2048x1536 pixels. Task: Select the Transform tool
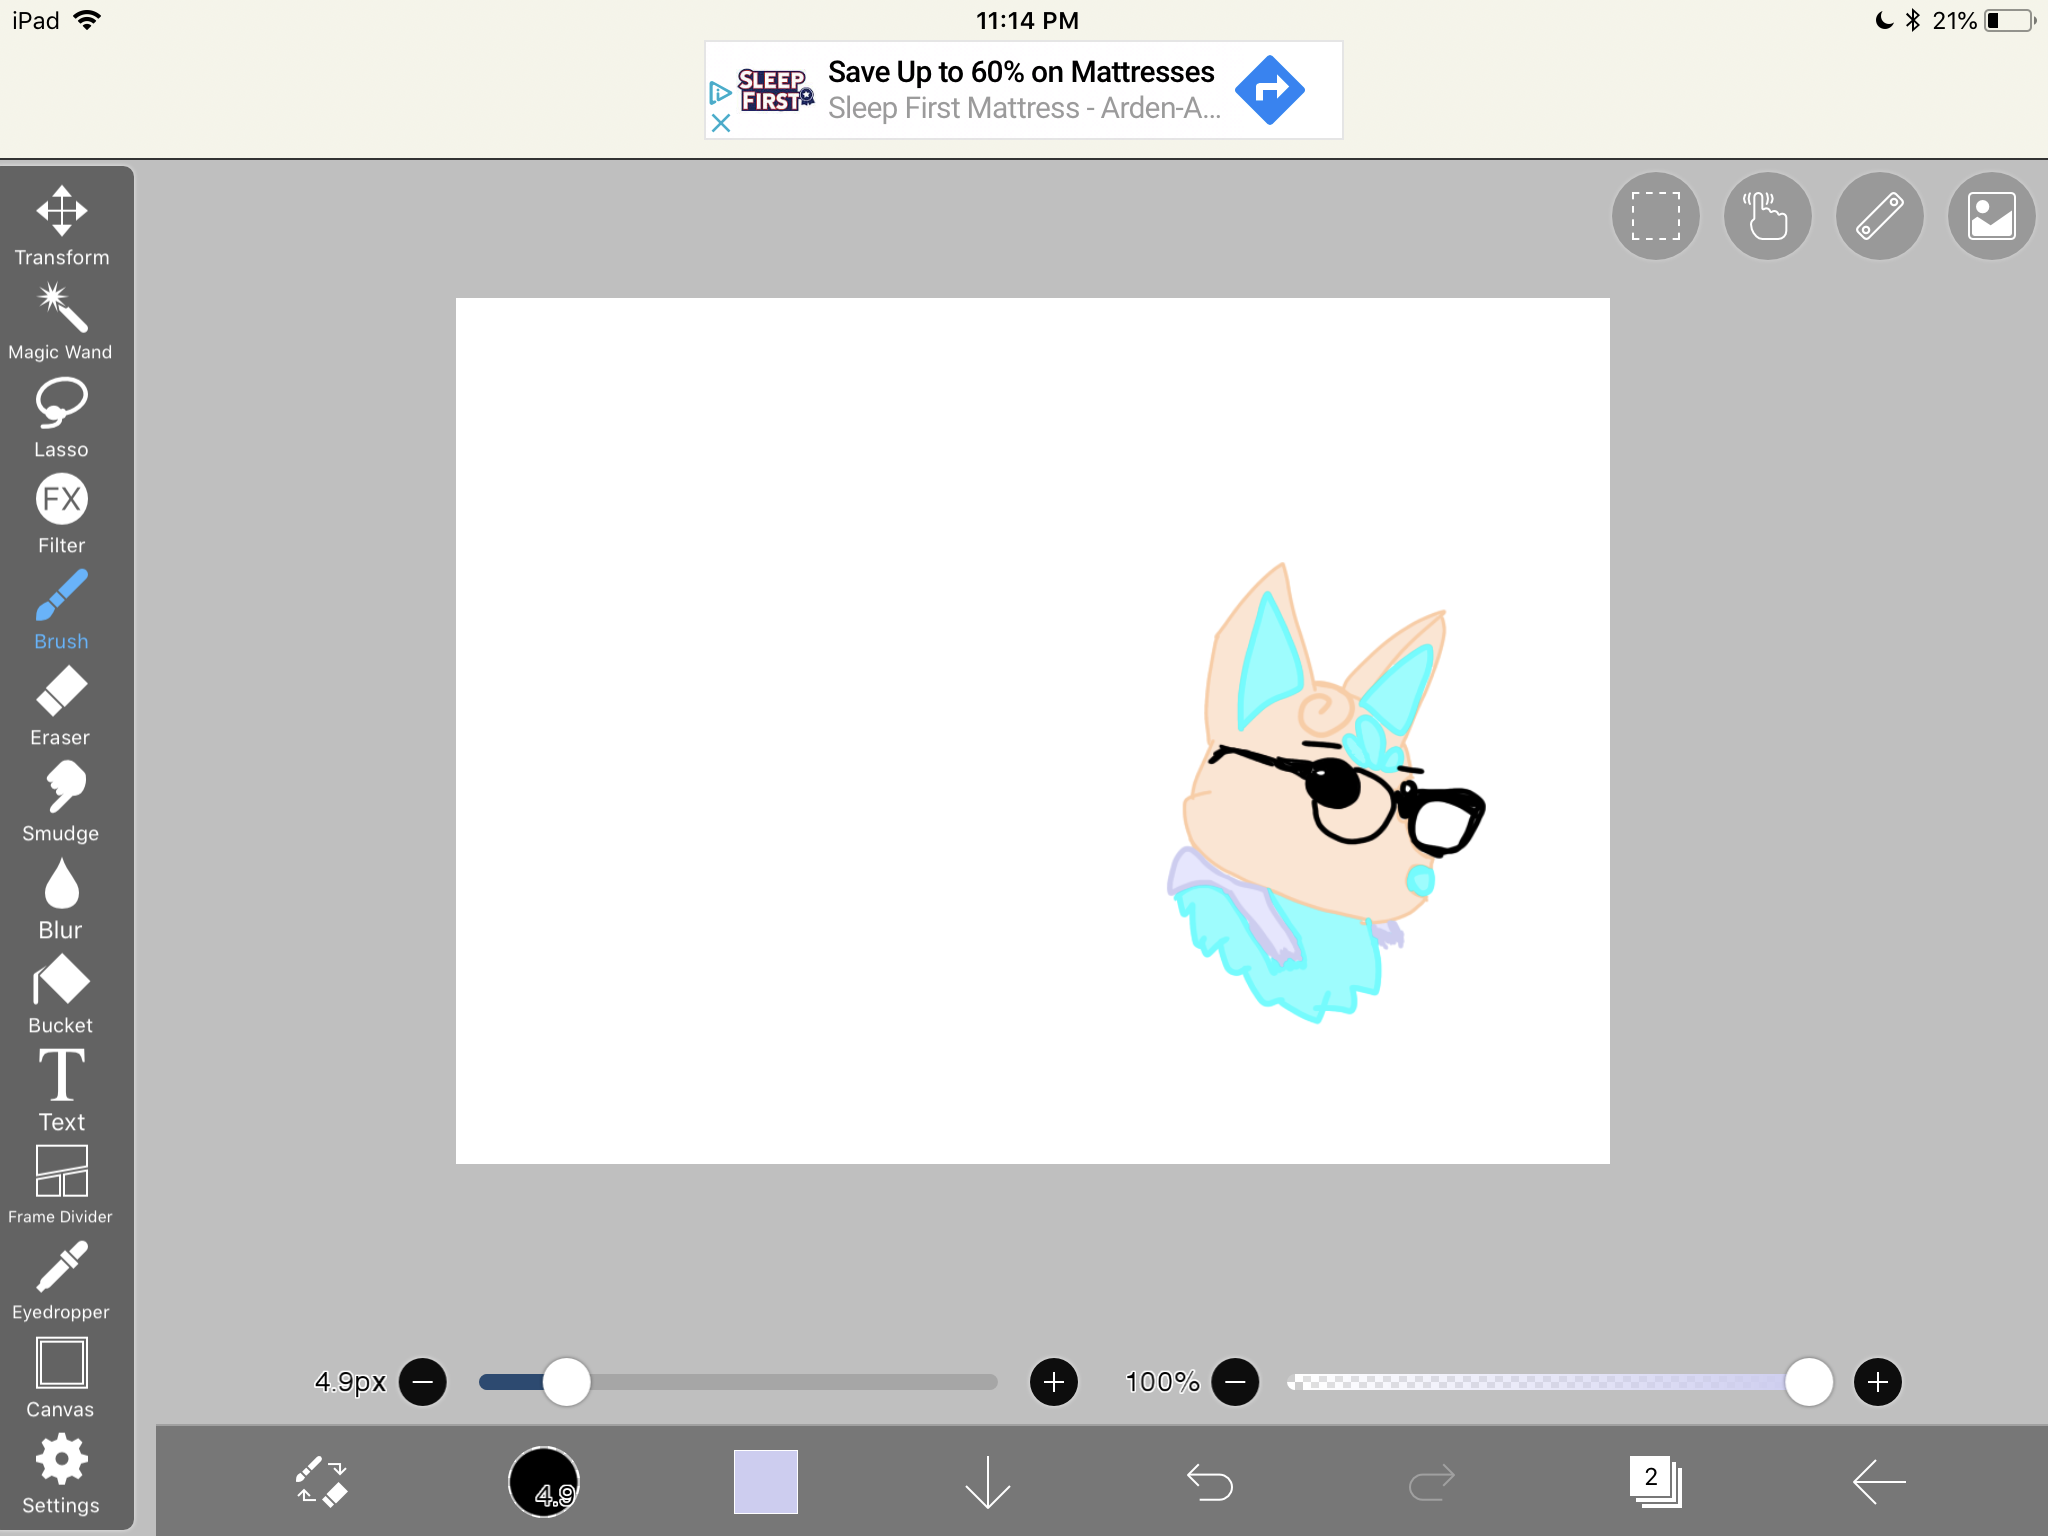pyautogui.click(x=61, y=225)
